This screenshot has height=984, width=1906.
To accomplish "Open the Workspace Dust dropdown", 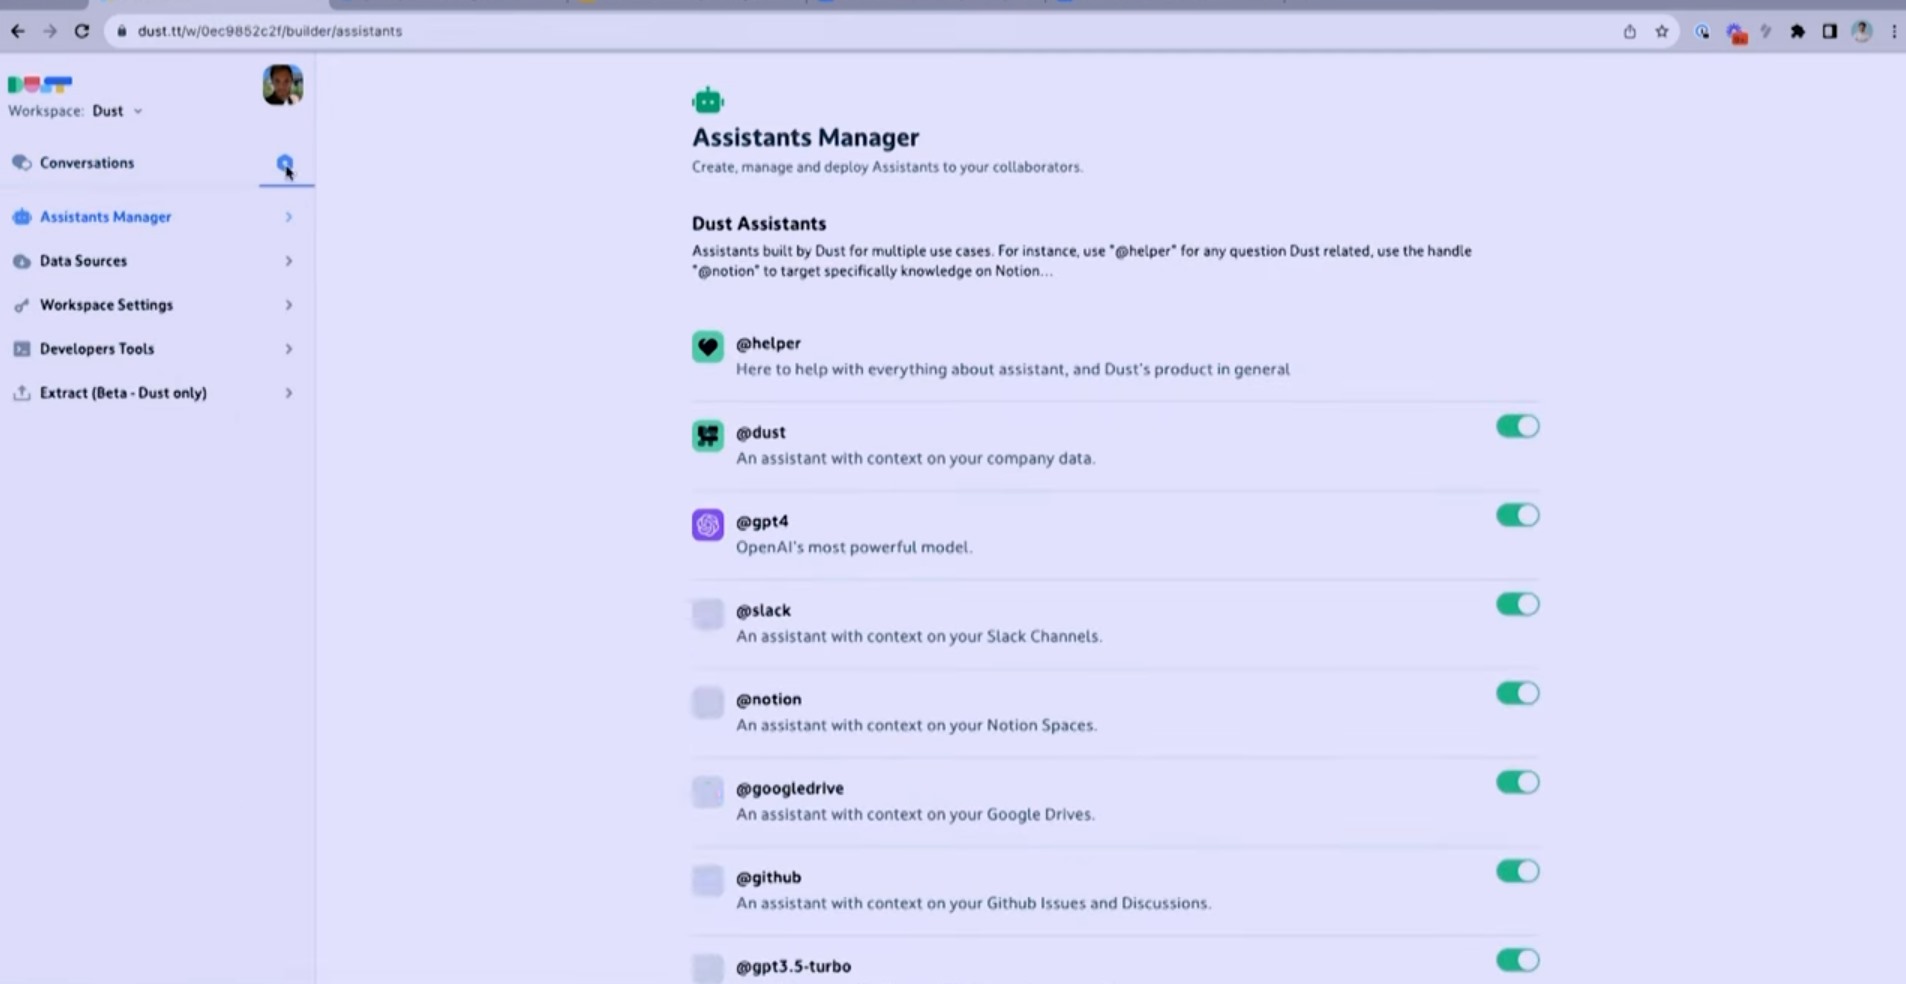I will click(118, 111).
